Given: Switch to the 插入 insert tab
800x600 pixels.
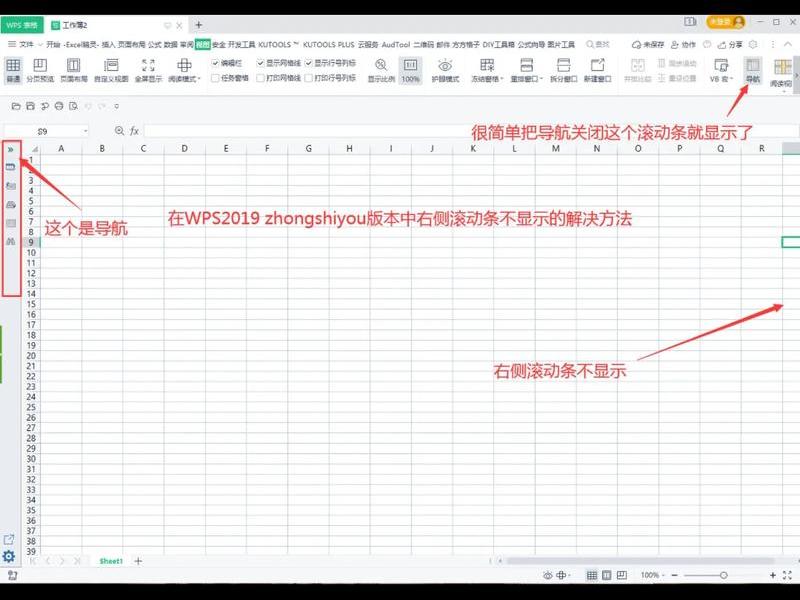Looking at the screenshot, I should (x=108, y=44).
